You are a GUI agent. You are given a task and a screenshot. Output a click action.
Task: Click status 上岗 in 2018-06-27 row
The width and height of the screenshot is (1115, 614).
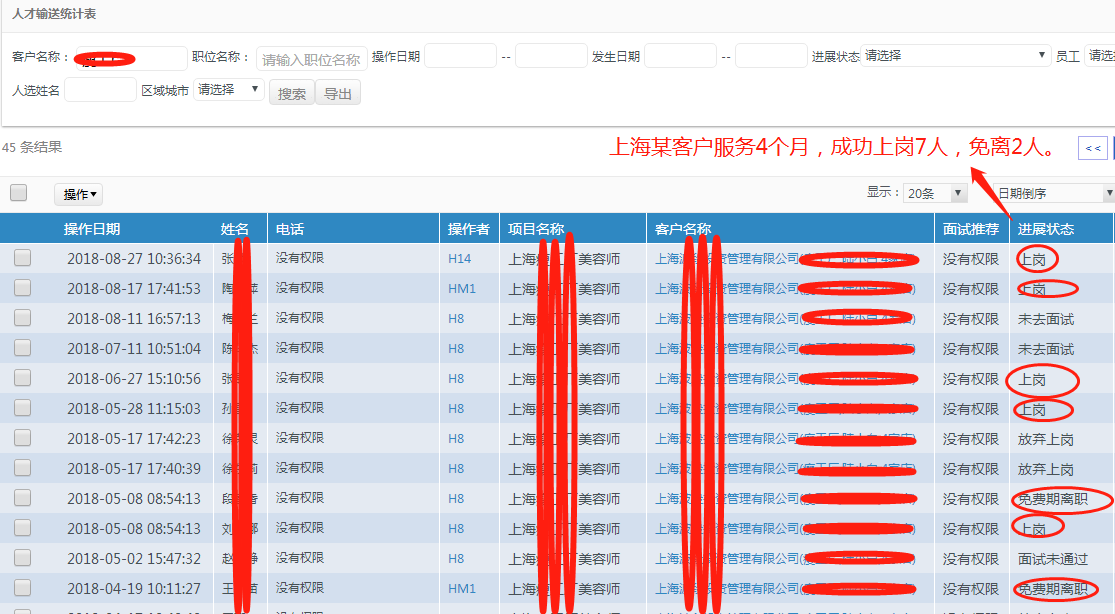[1032, 379]
